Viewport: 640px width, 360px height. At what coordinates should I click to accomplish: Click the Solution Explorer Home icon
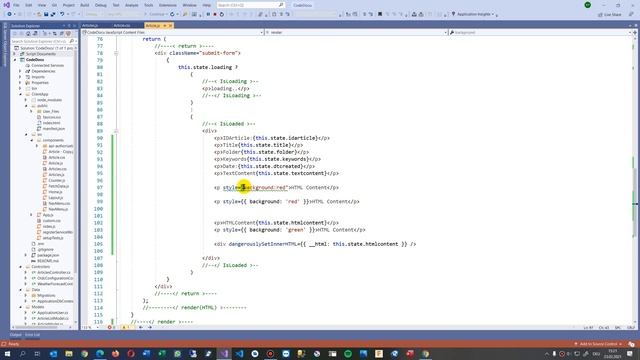coord(28,33)
